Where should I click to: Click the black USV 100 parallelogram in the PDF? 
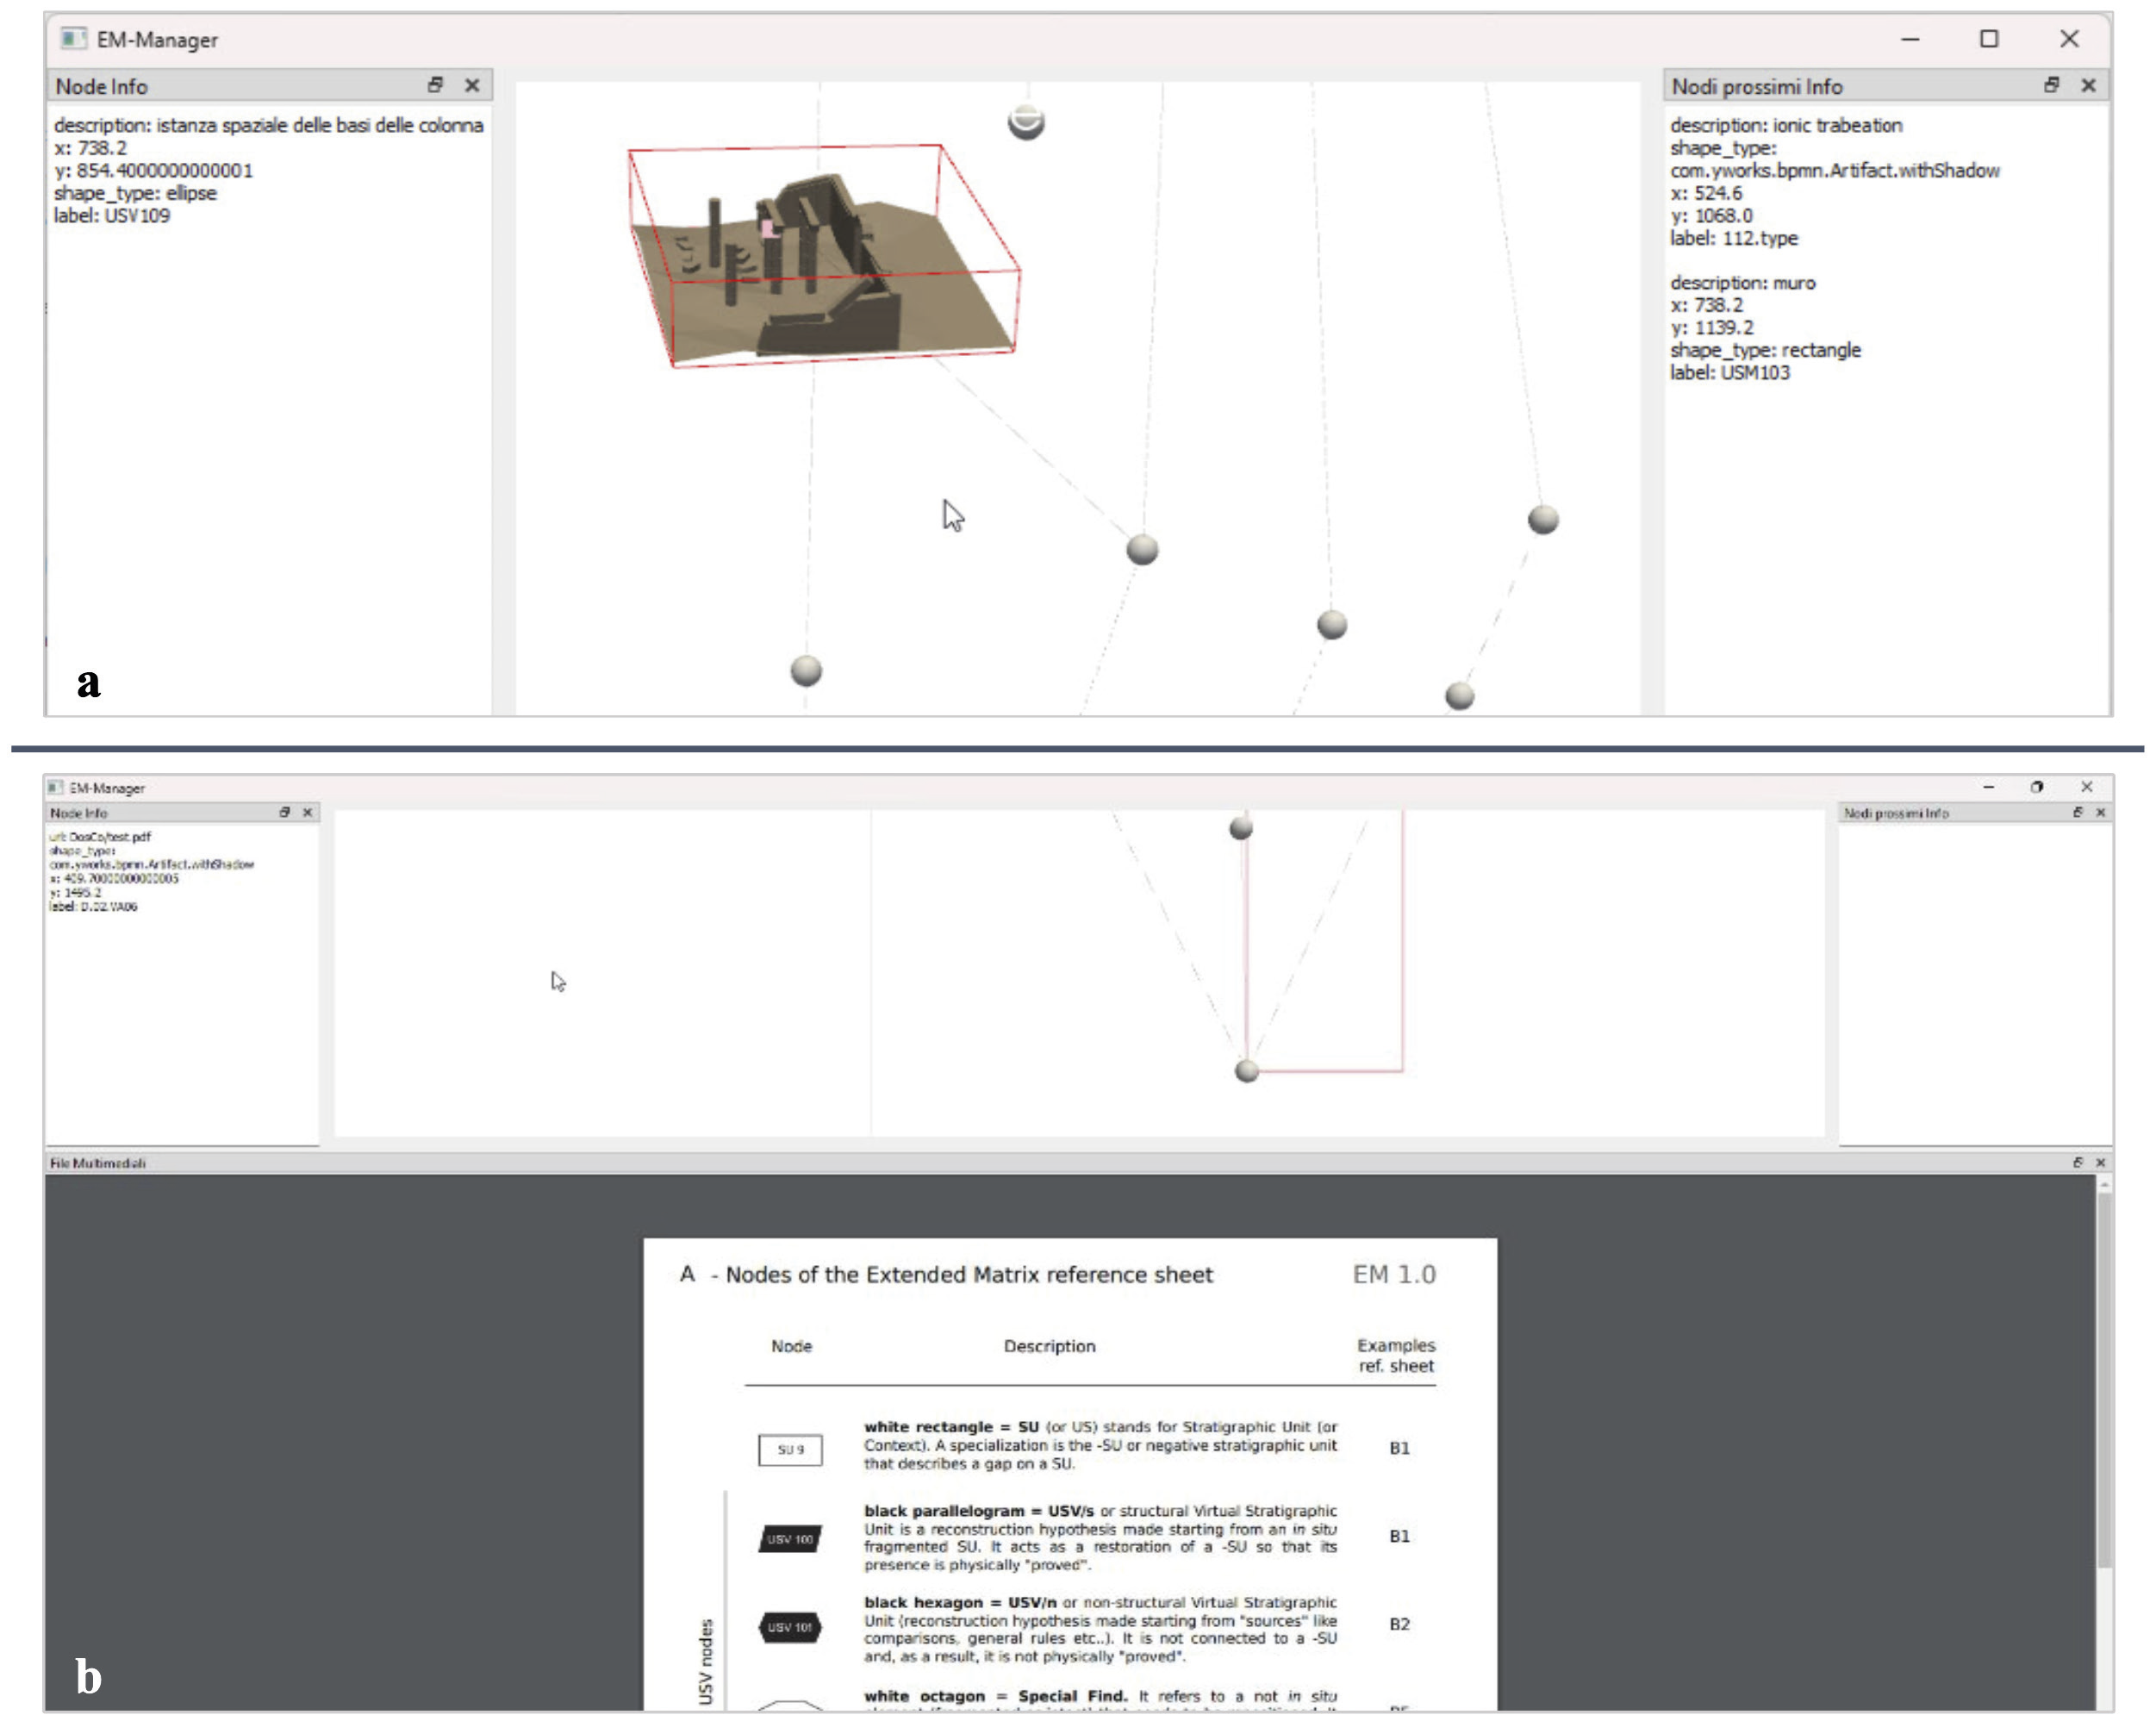coord(790,1539)
